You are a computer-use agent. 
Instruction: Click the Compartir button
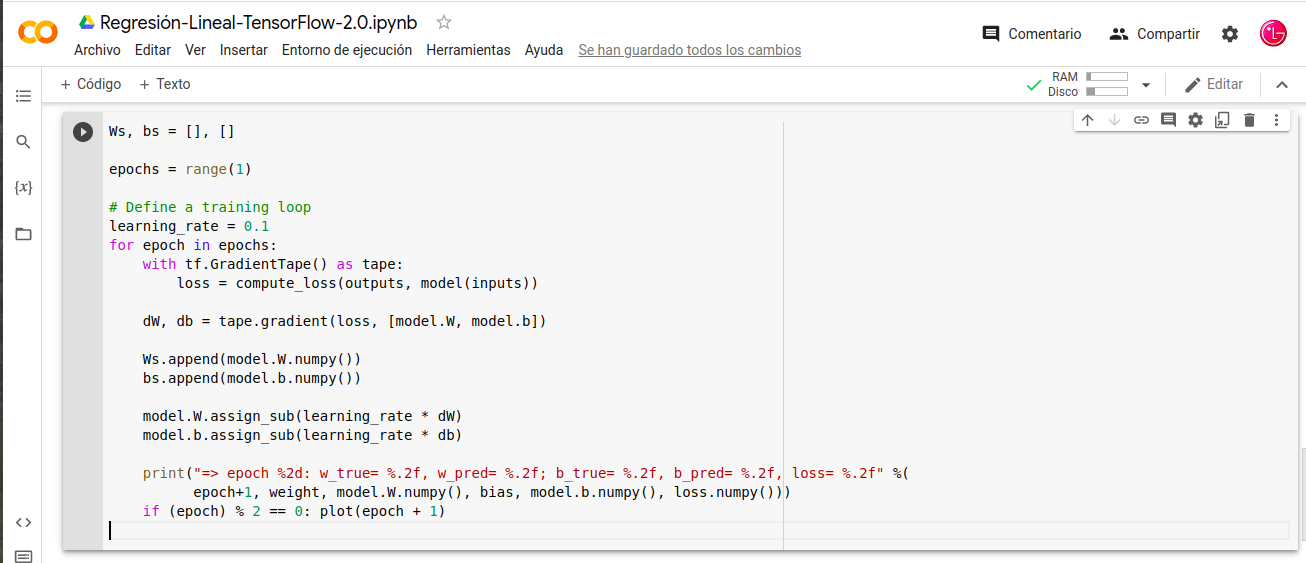(x=1154, y=34)
